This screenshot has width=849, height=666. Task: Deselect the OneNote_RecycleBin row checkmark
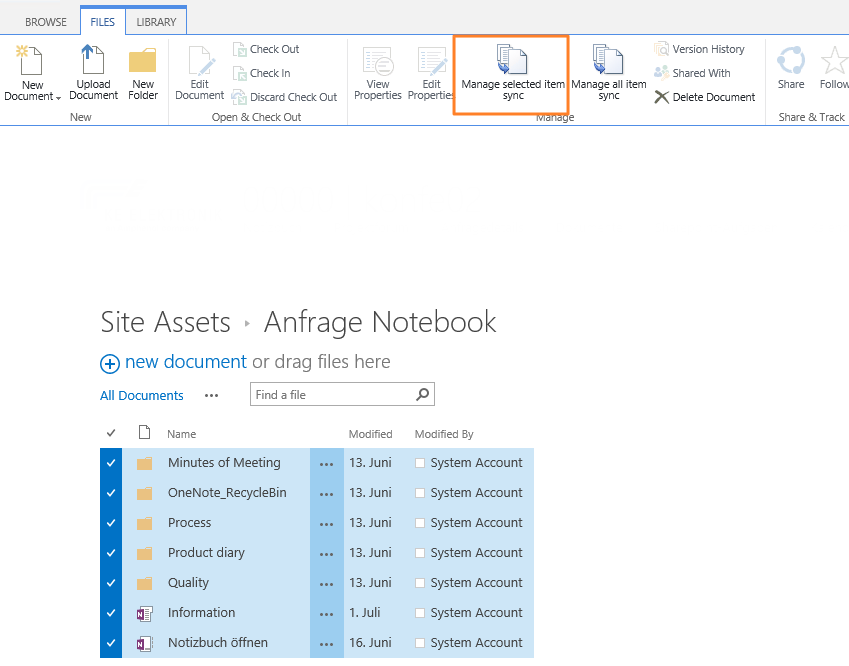pyautogui.click(x=111, y=493)
